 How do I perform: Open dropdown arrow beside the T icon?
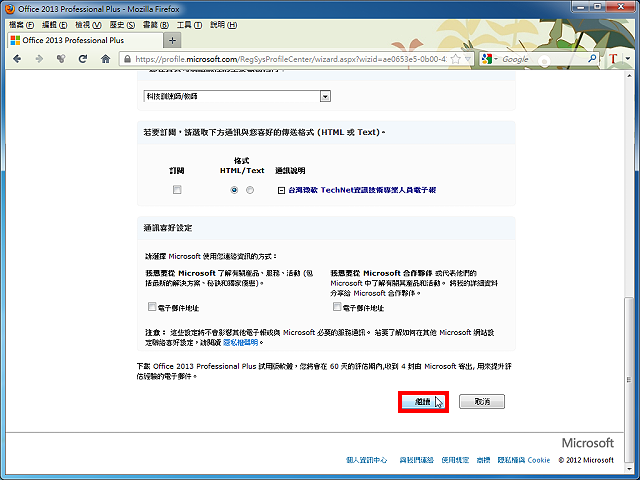click(x=628, y=59)
